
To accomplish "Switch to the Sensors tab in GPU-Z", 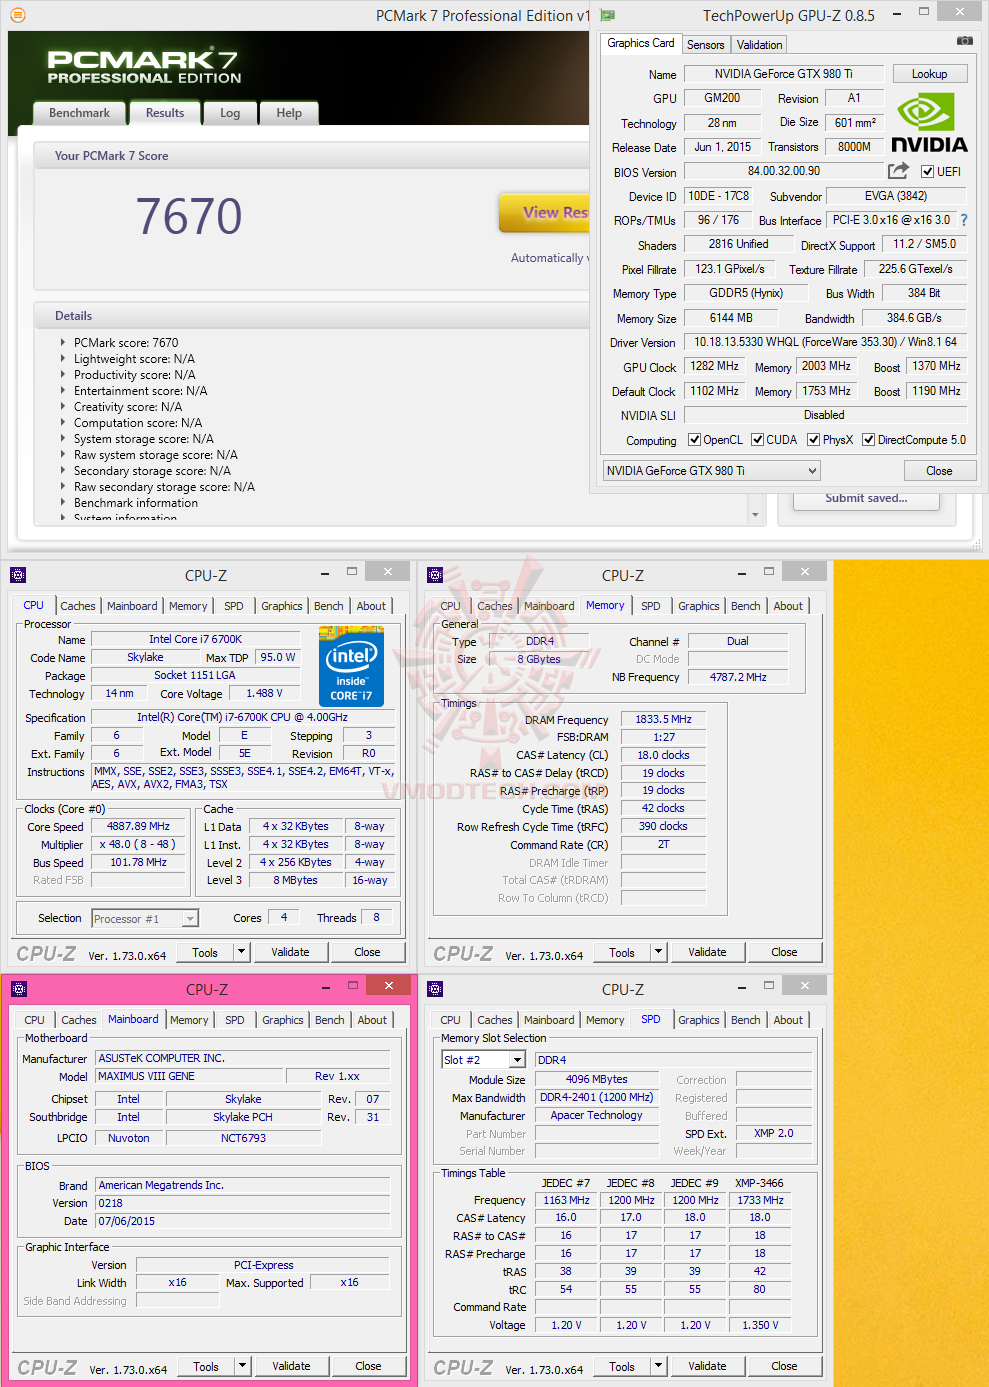I will click(x=705, y=45).
